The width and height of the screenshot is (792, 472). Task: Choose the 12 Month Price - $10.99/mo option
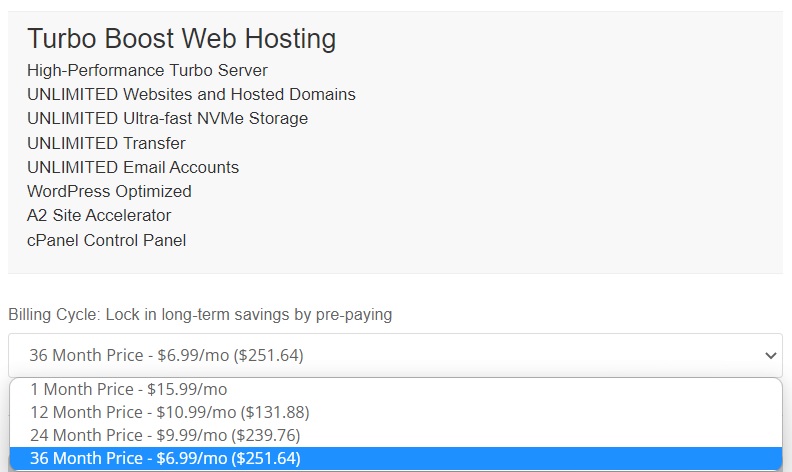pyautogui.click(x=395, y=412)
